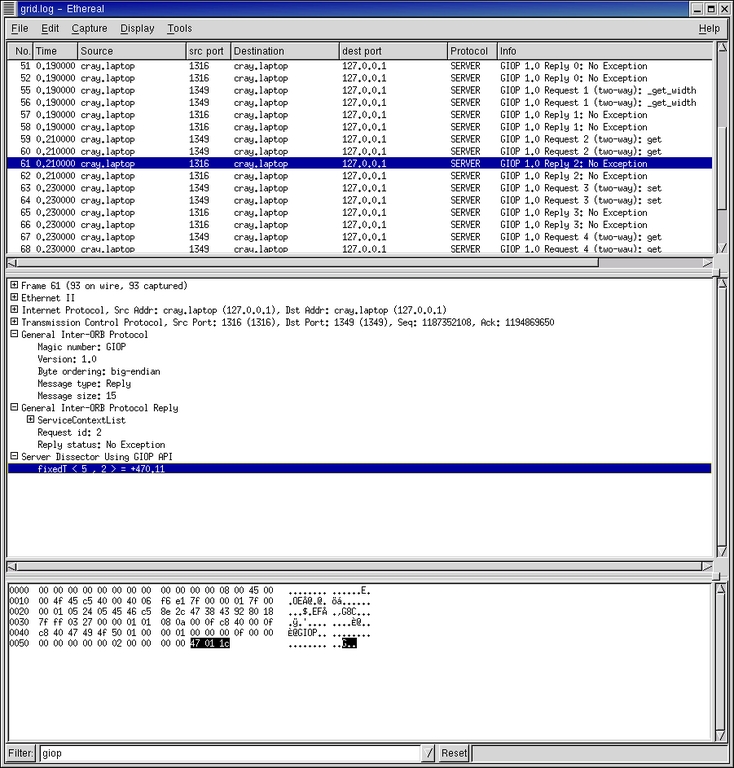The width and height of the screenshot is (734, 768).
Task: Open the File menu
Action: point(19,29)
